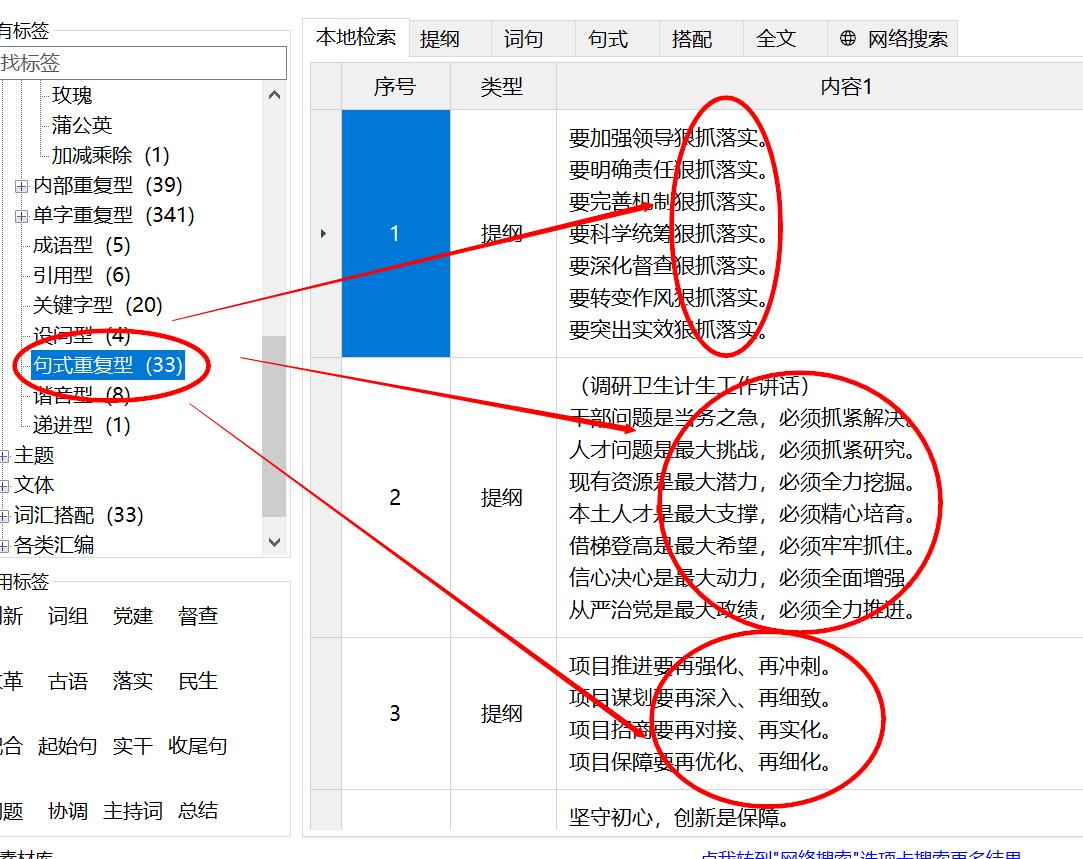
Task: Toggle the 落实 tag
Action: point(132,681)
